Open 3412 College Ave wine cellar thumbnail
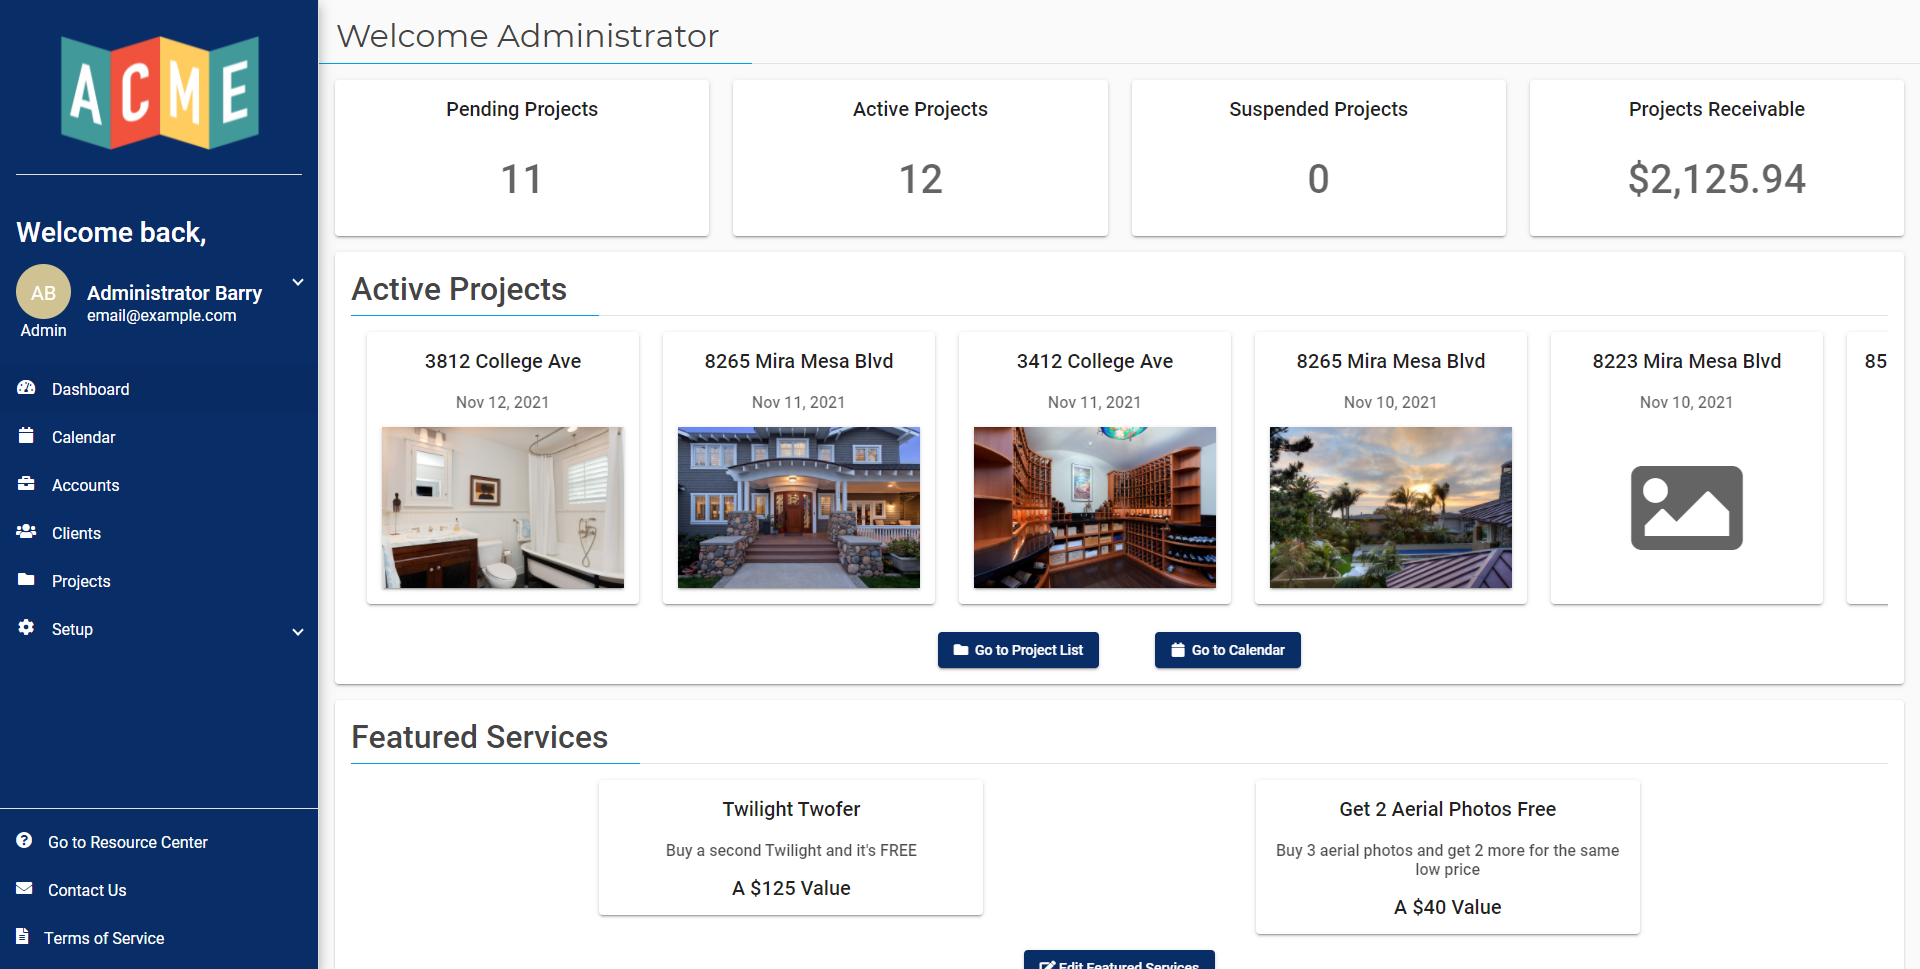The width and height of the screenshot is (1920, 969). click(1095, 507)
